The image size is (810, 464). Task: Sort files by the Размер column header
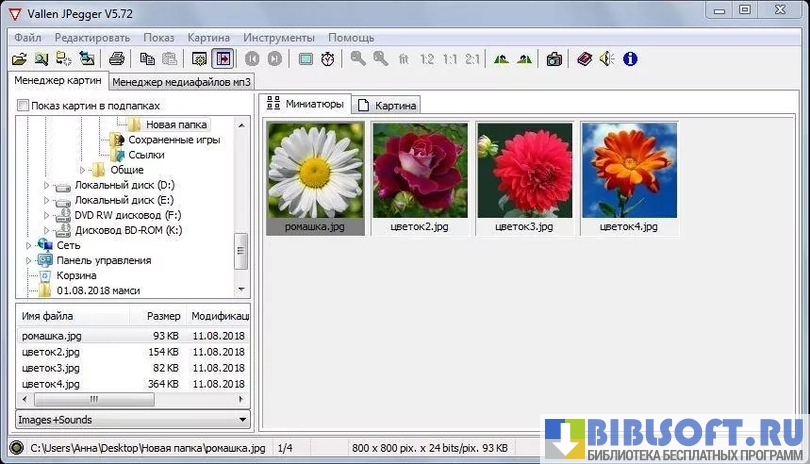[163, 316]
